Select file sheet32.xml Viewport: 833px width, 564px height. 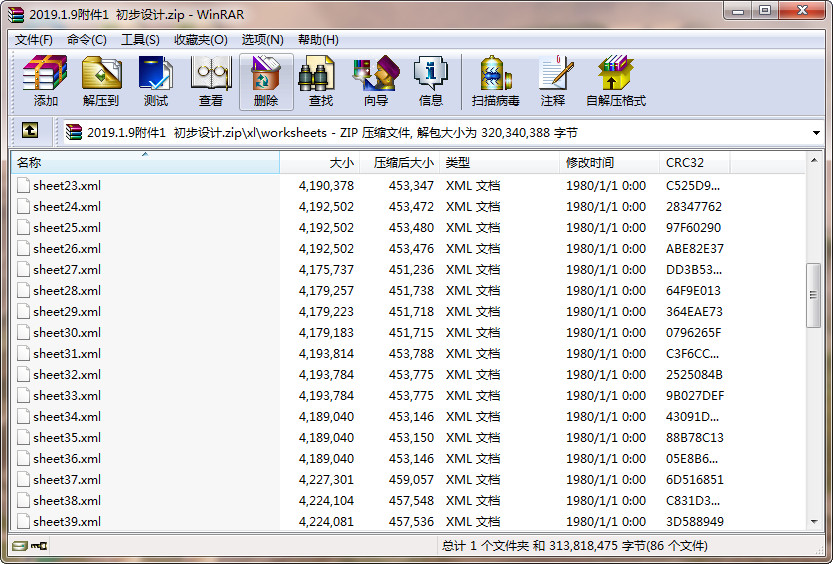pyautogui.click(x=67, y=374)
